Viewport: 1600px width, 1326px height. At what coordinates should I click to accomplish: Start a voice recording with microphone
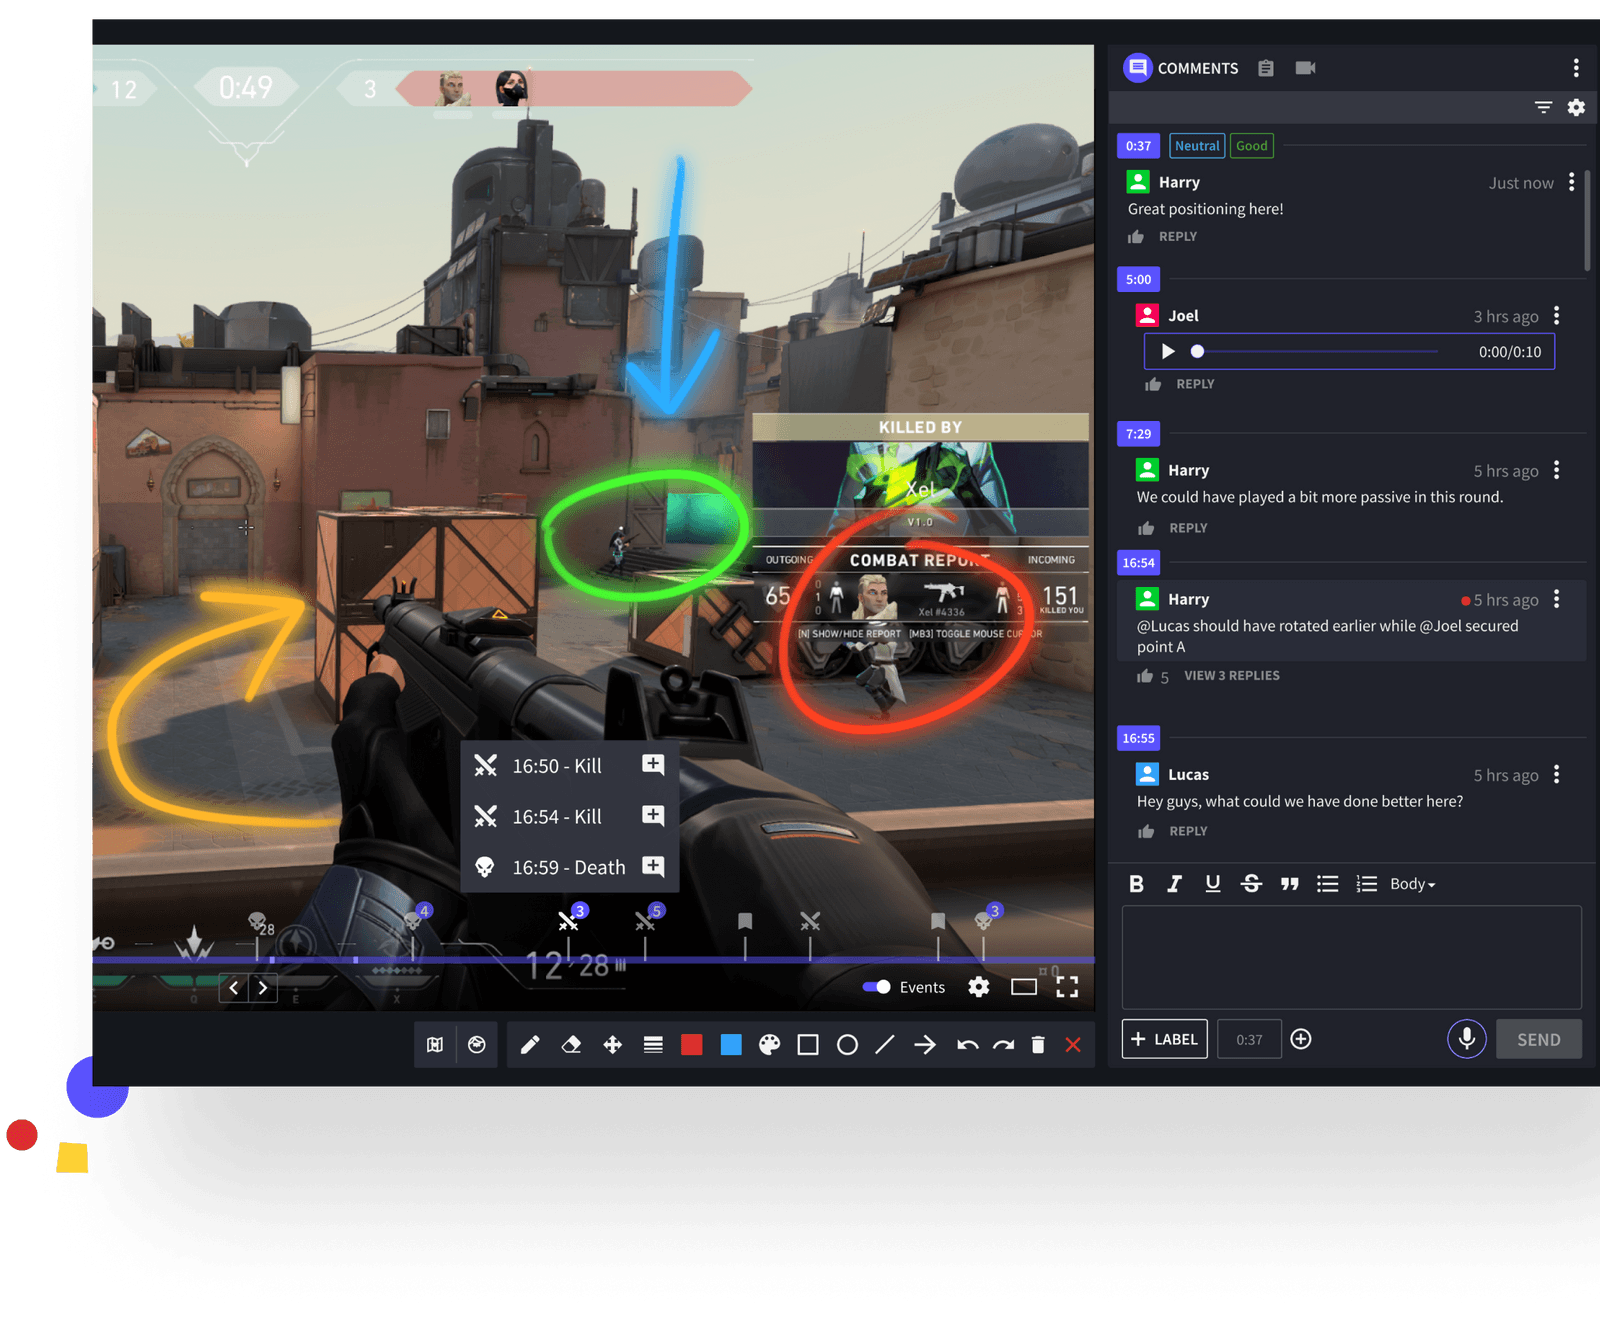[x=1466, y=1039]
